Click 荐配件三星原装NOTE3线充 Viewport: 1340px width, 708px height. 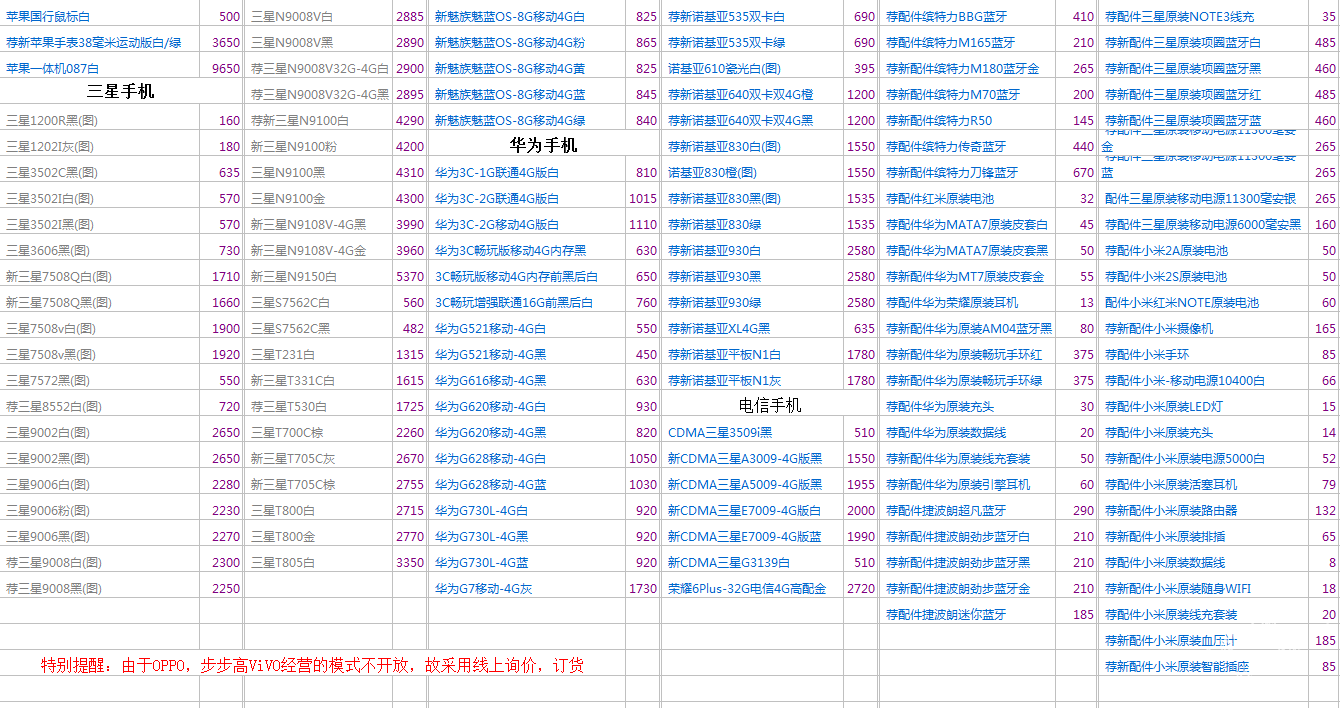coord(1179,16)
